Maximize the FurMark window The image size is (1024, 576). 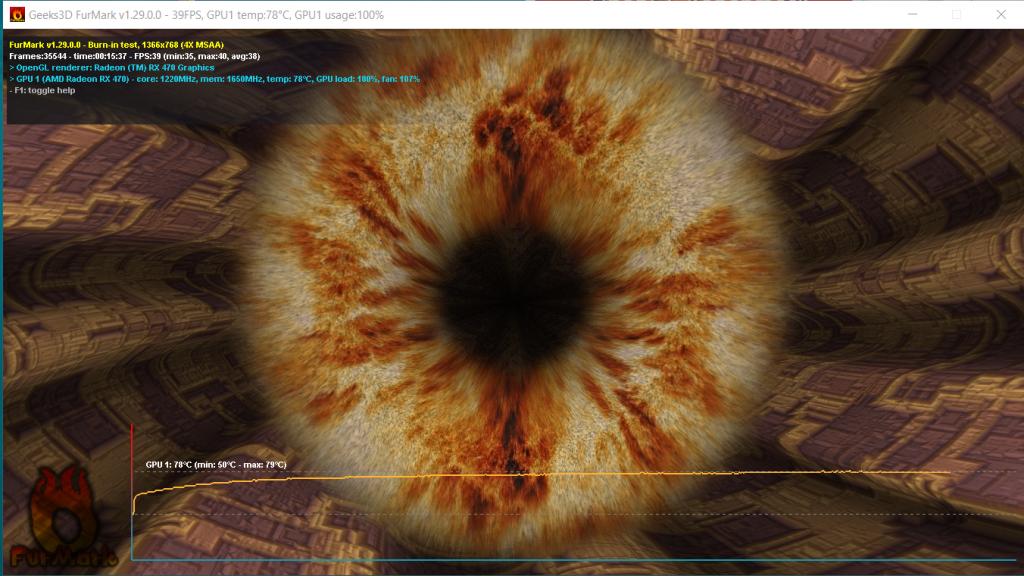point(956,14)
